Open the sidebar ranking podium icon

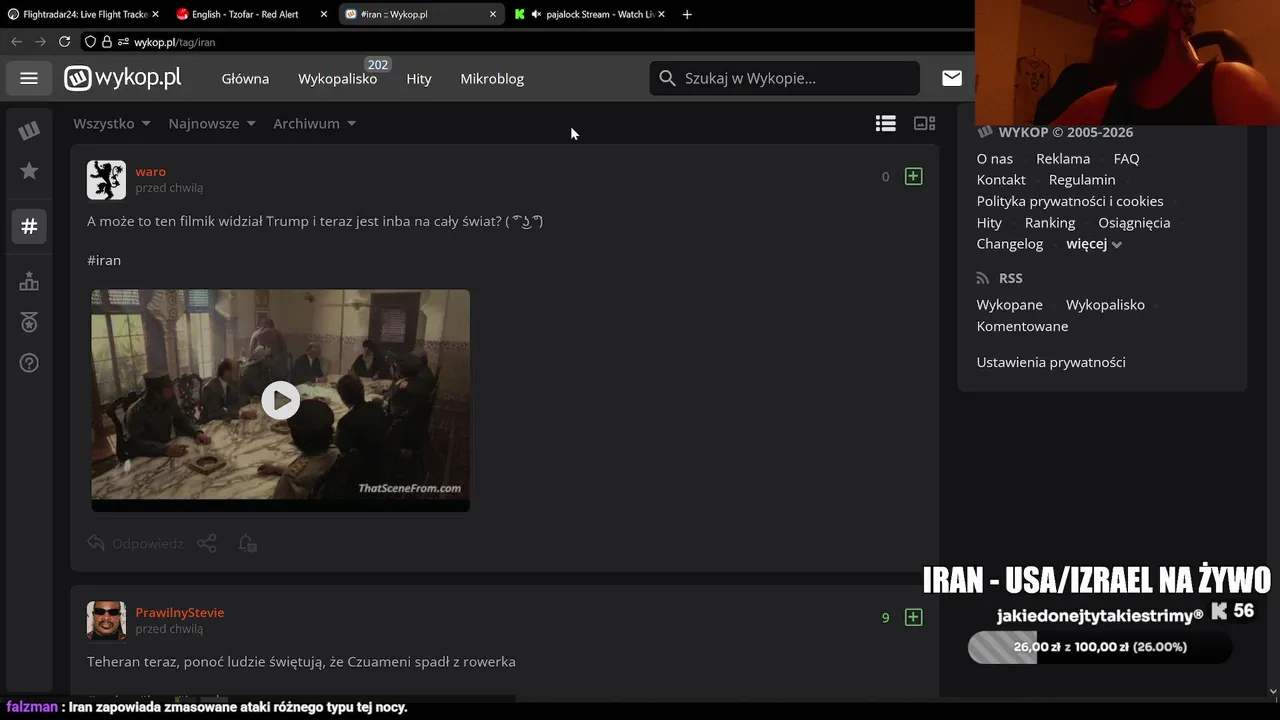coord(29,281)
